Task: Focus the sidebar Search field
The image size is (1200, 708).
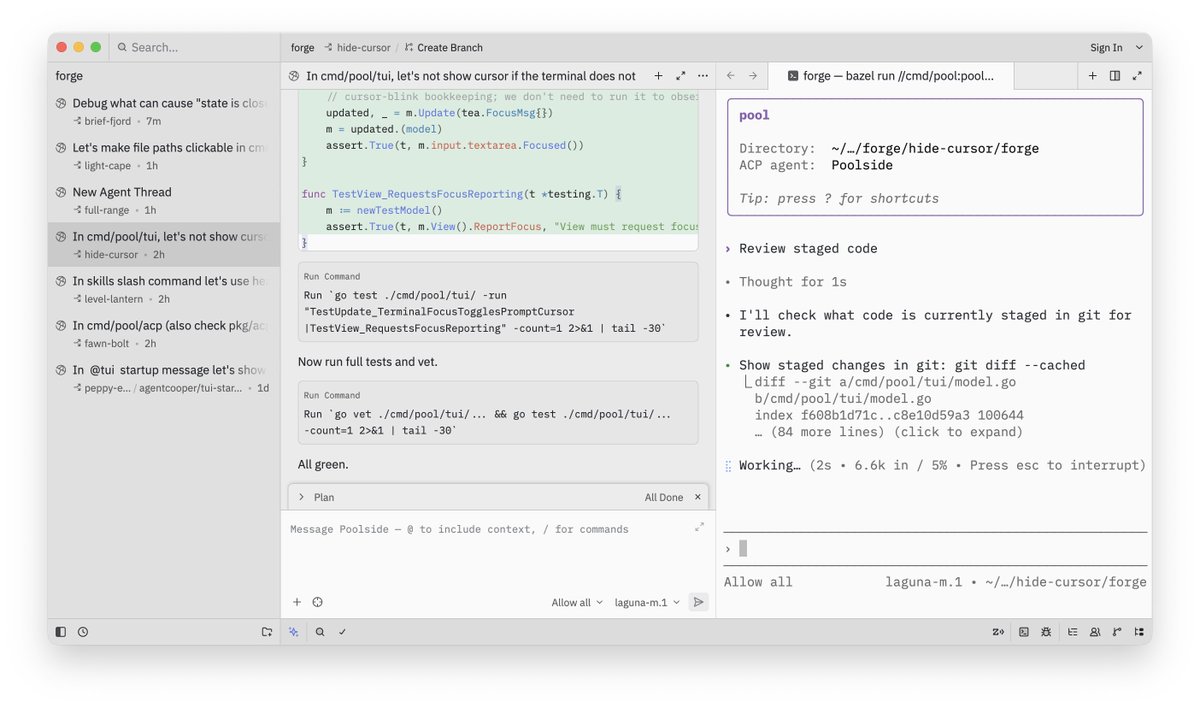Action: [192, 47]
